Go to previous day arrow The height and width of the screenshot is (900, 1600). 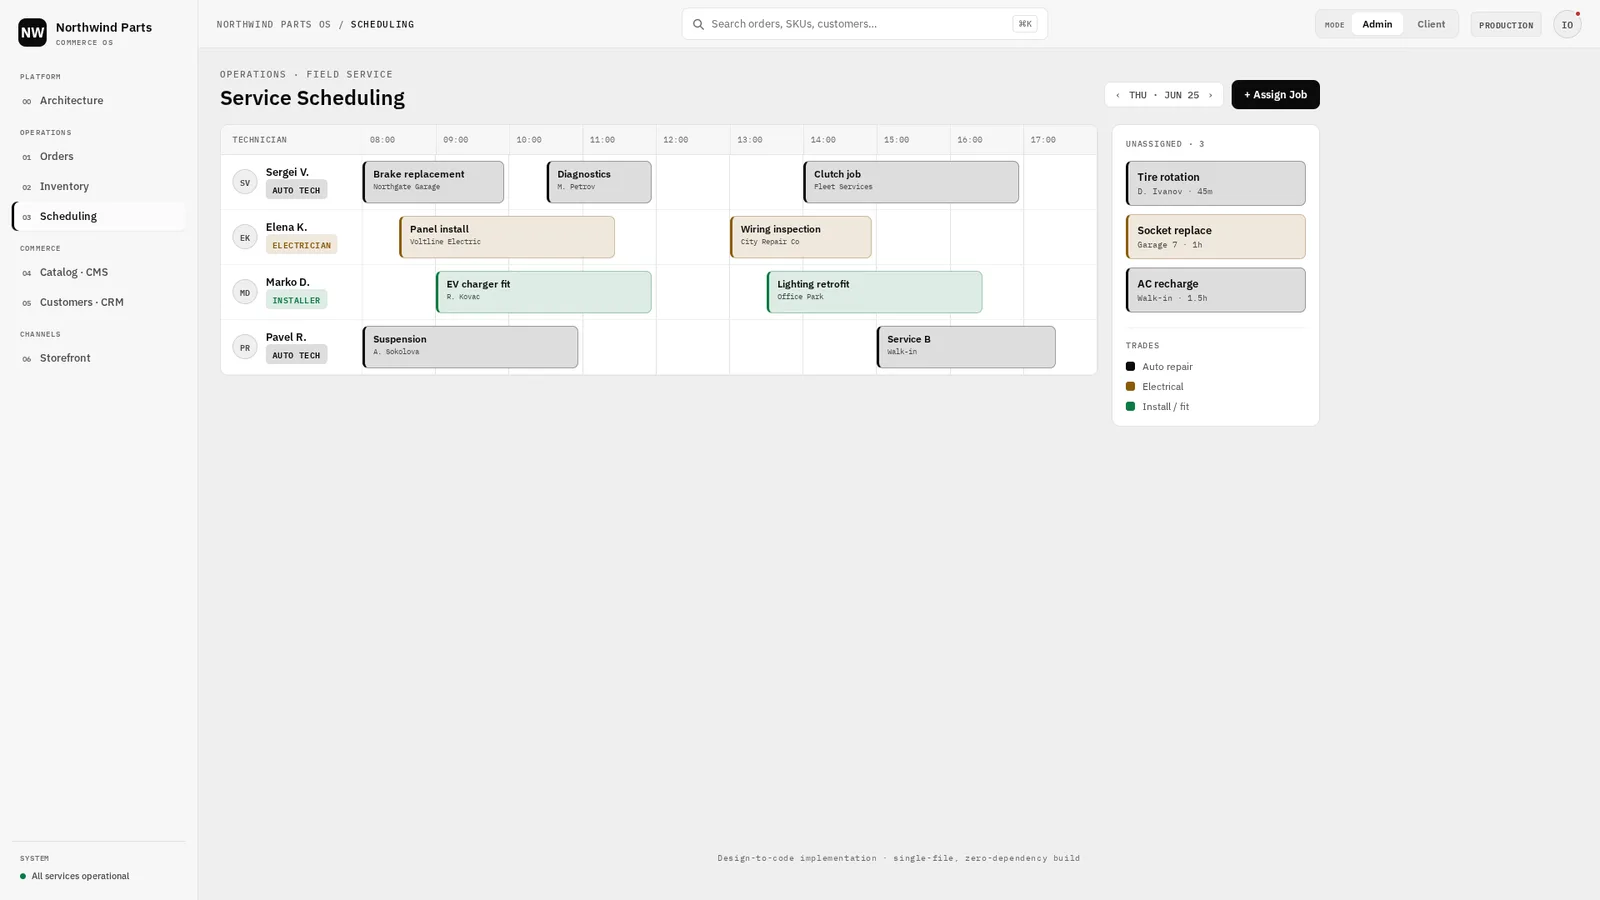tap(1117, 95)
